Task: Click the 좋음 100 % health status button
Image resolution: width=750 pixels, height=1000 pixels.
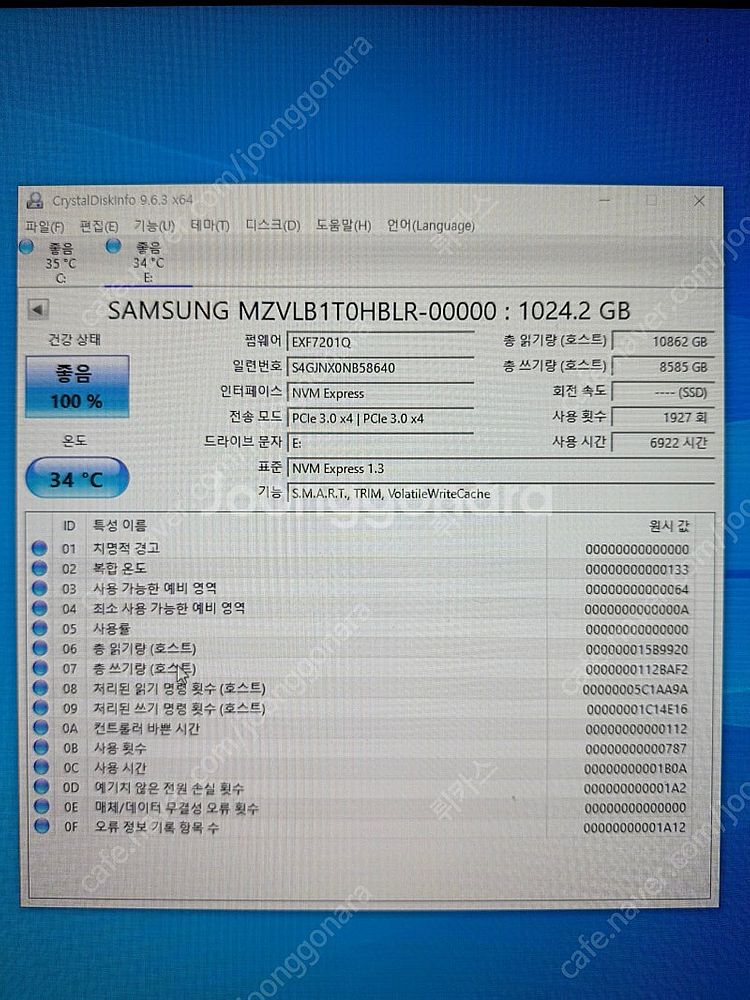Action: click(77, 387)
